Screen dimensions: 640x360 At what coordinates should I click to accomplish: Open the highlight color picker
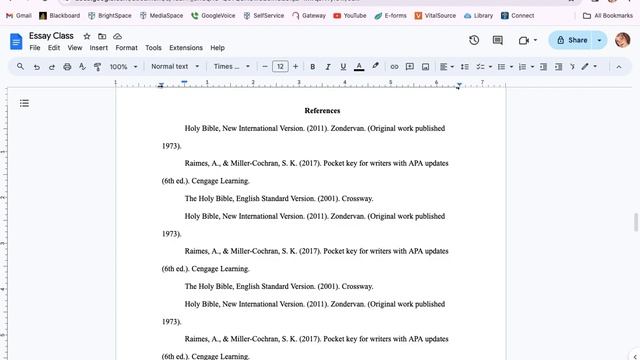(375, 67)
